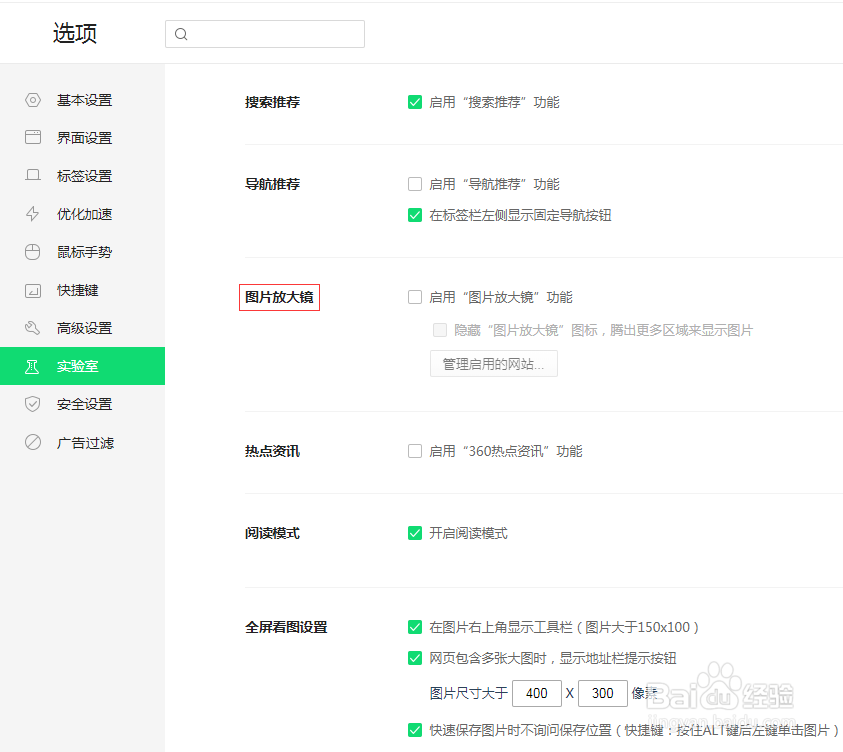Viewport: 843px width, 752px height.
Task: Click the 热点资讯 section heading
Action: 272,451
